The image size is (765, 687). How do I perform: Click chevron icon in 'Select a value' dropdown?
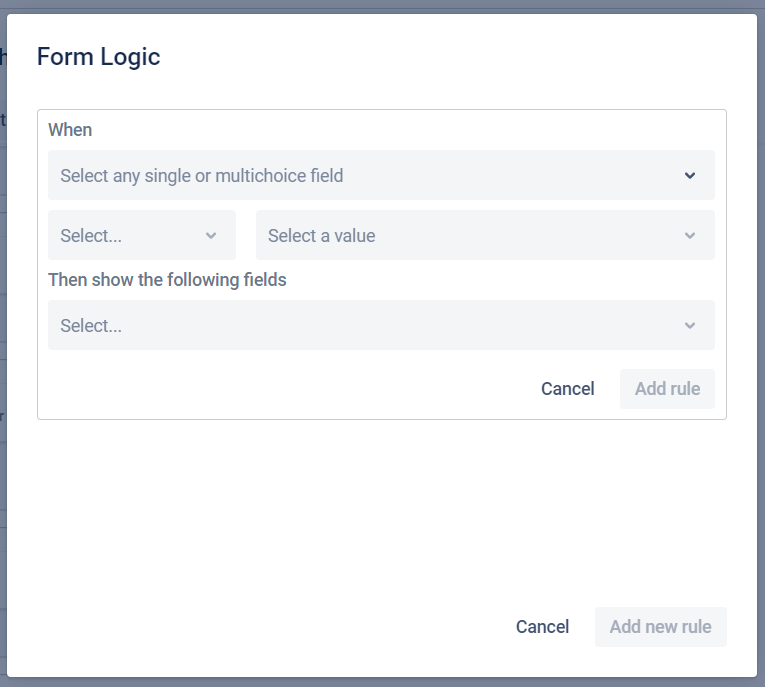click(x=689, y=236)
